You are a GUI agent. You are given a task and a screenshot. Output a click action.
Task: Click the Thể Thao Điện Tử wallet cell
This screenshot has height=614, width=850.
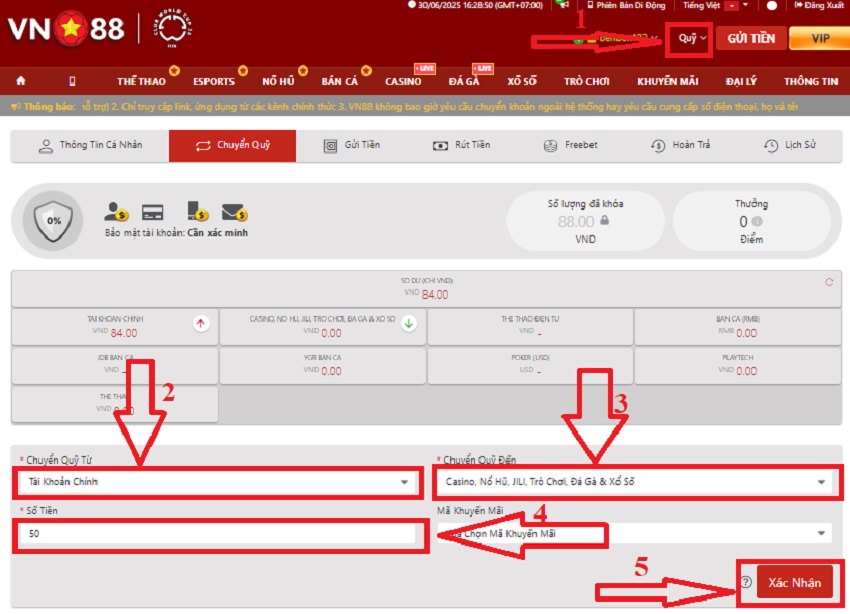pos(530,326)
